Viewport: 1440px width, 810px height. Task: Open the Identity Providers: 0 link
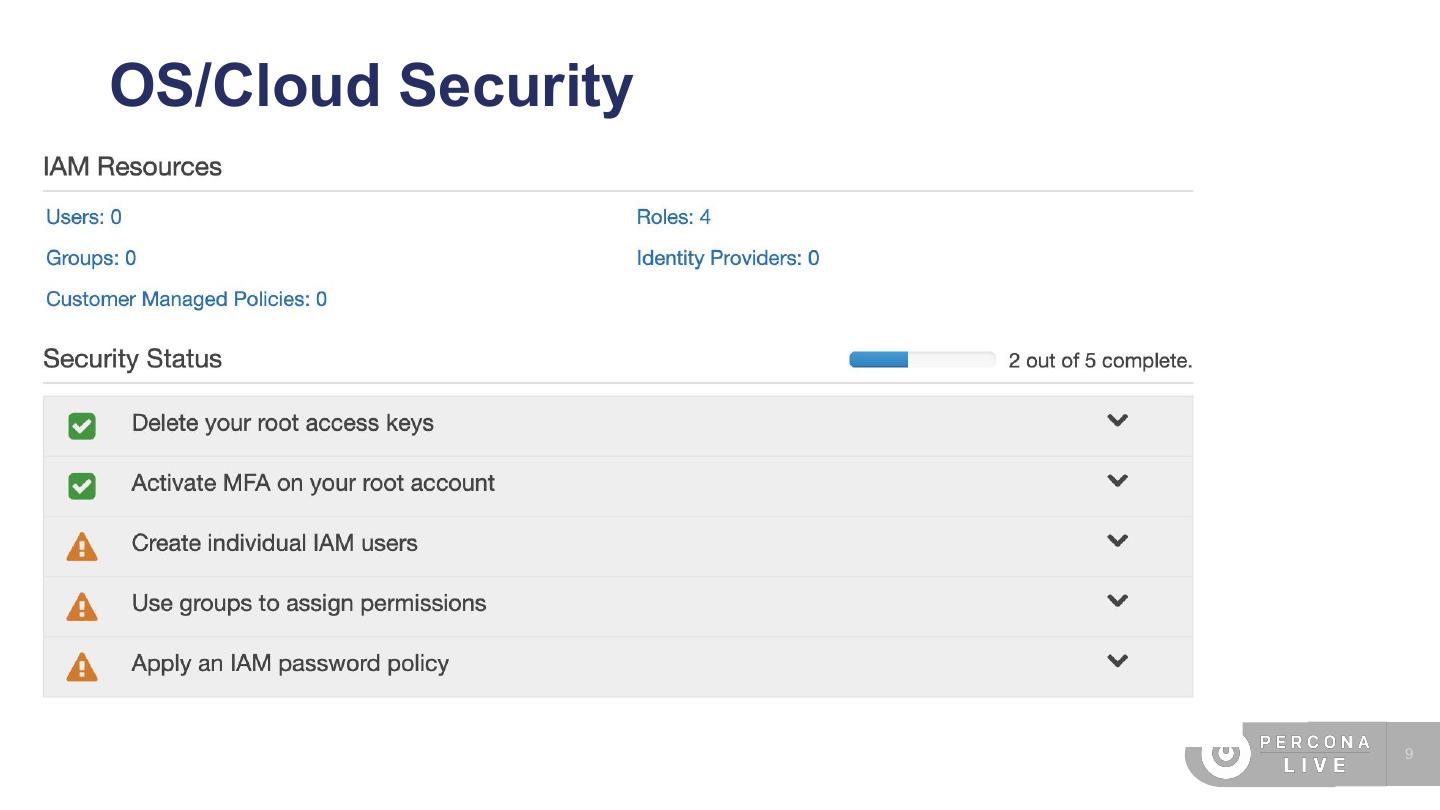[727, 258]
